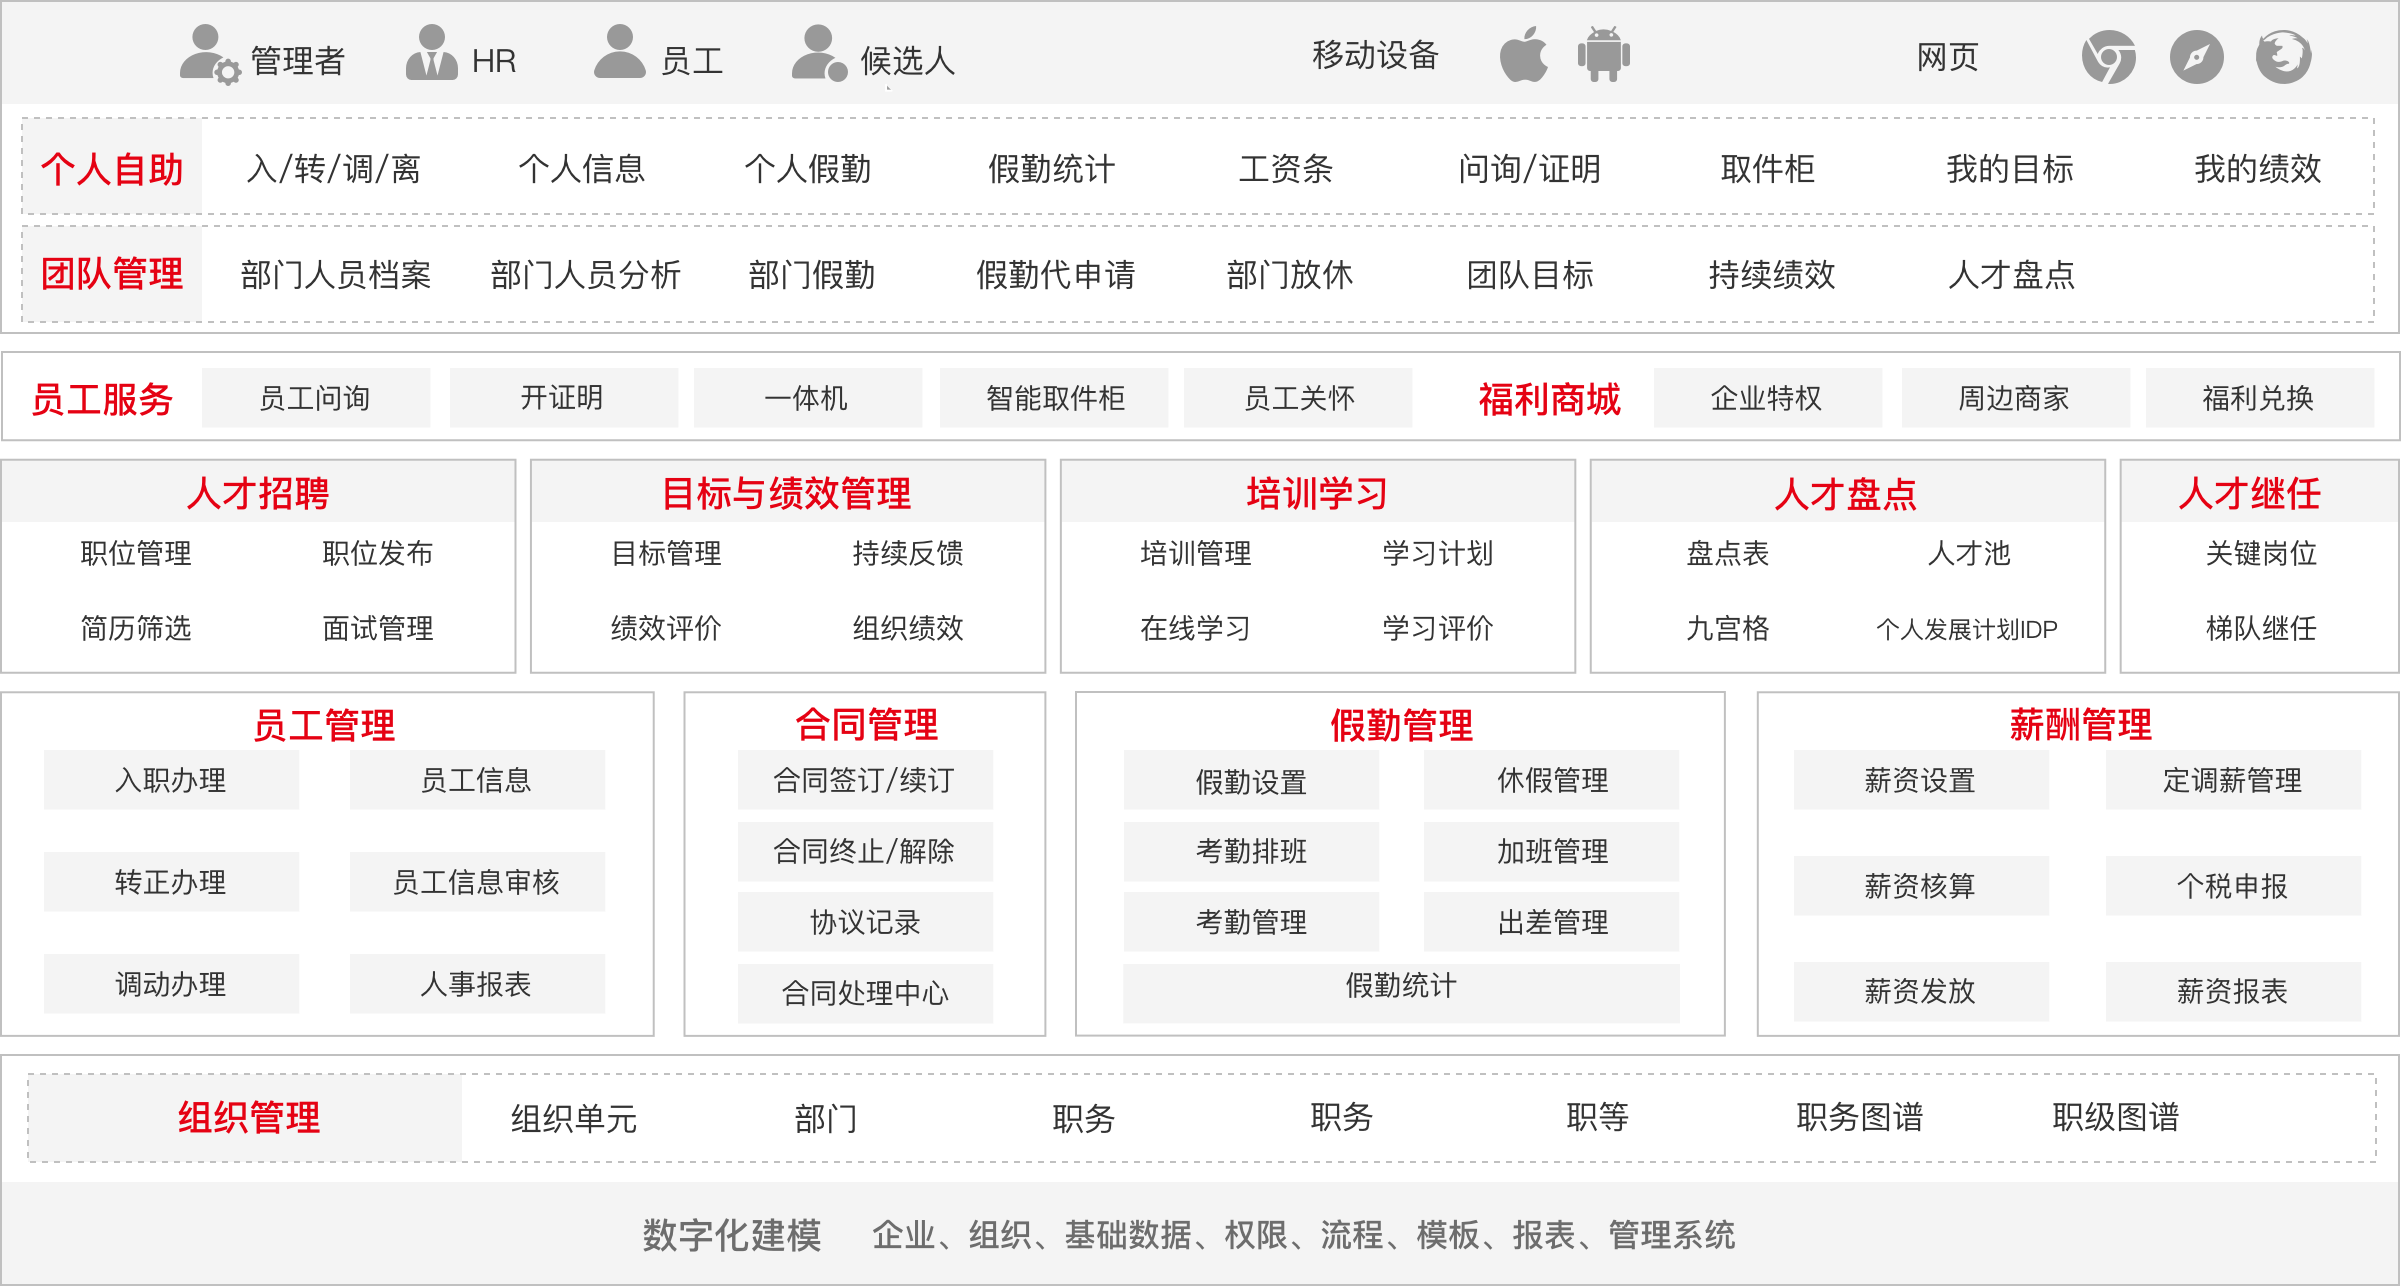Click the 员工 (Employee) icon

[x=621, y=57]
